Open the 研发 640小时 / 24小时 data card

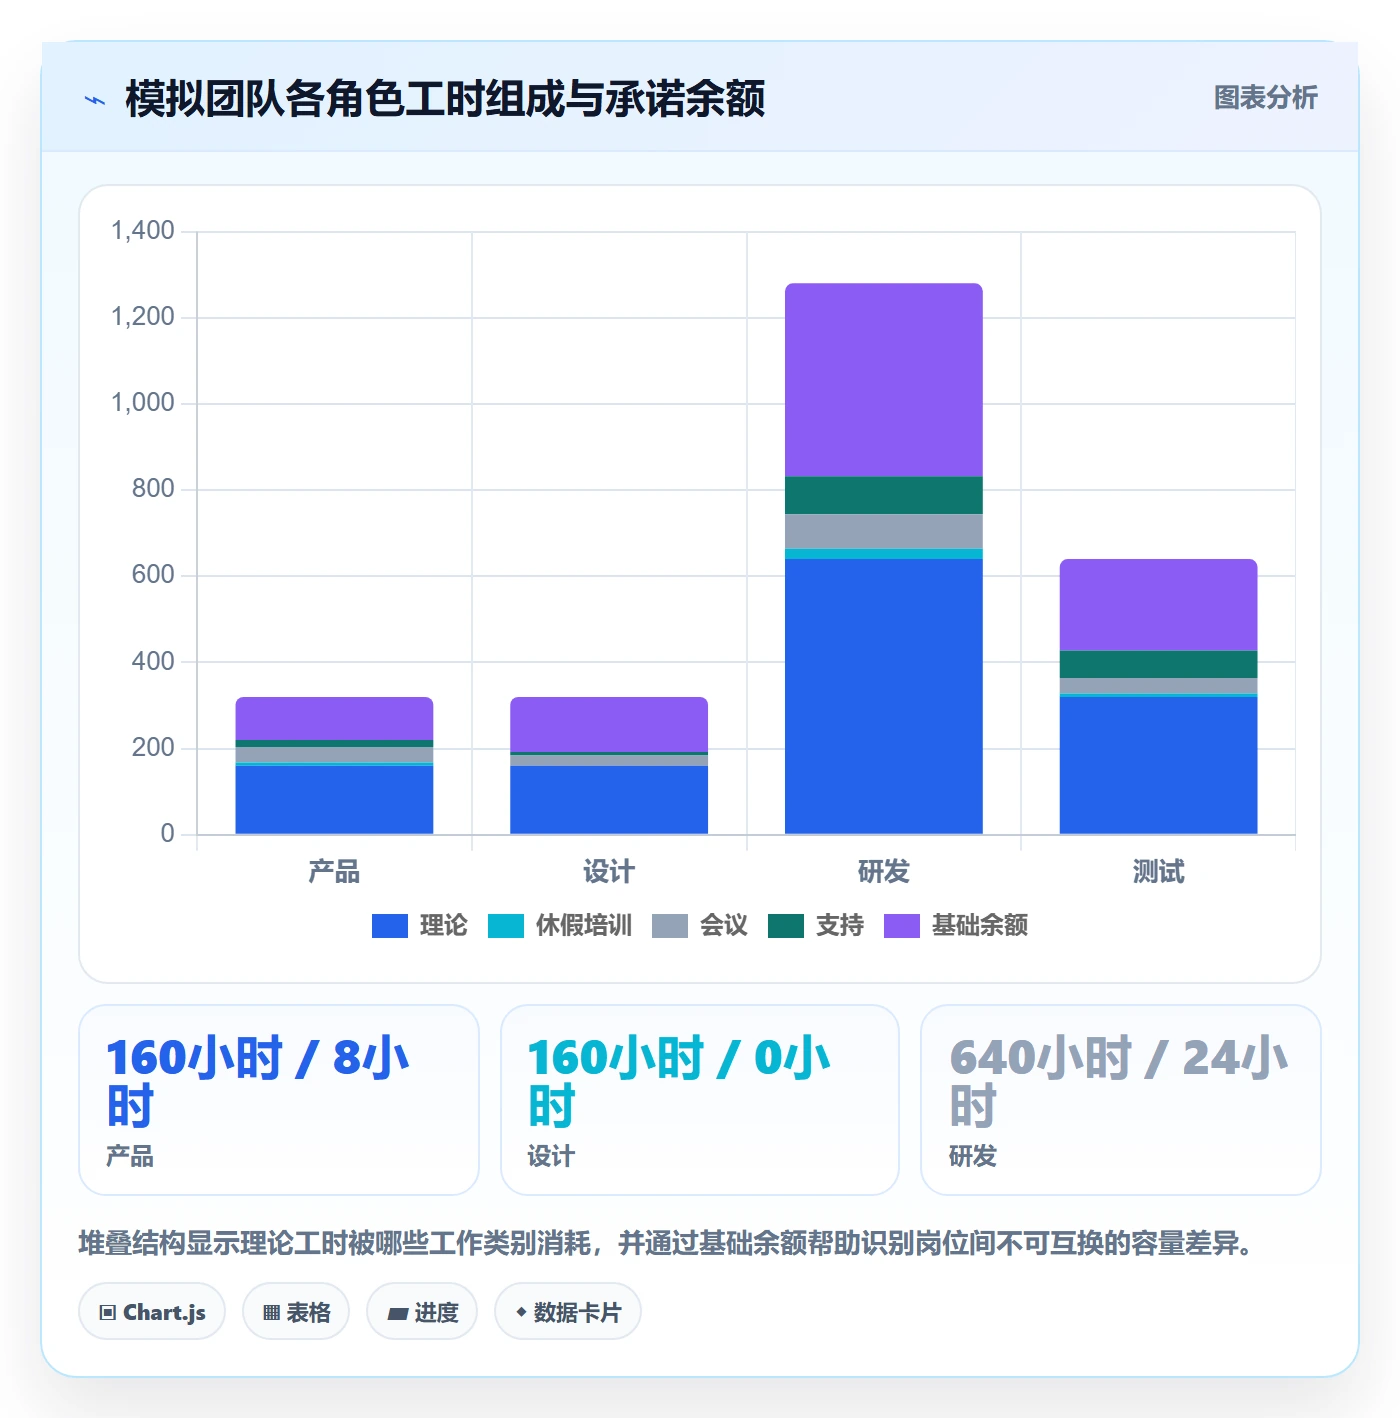click(x=1121, y=1100)
